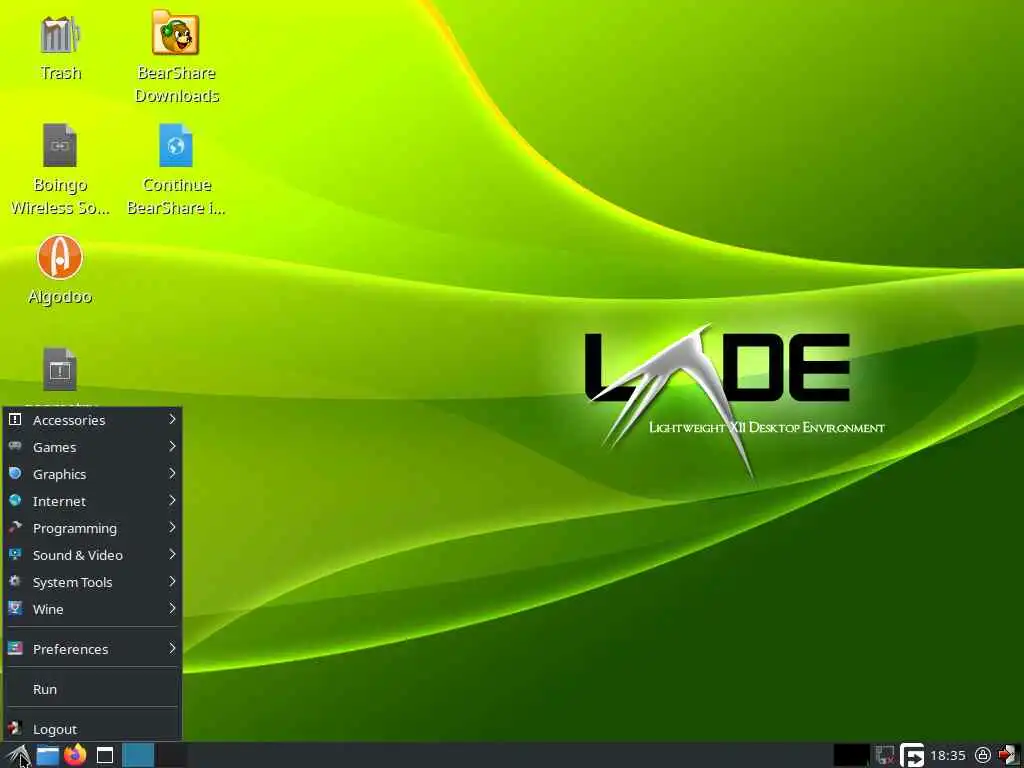Open the file manager from taskbar
The height and width of the screenshot is (768, 1024).
click(48, 756)
